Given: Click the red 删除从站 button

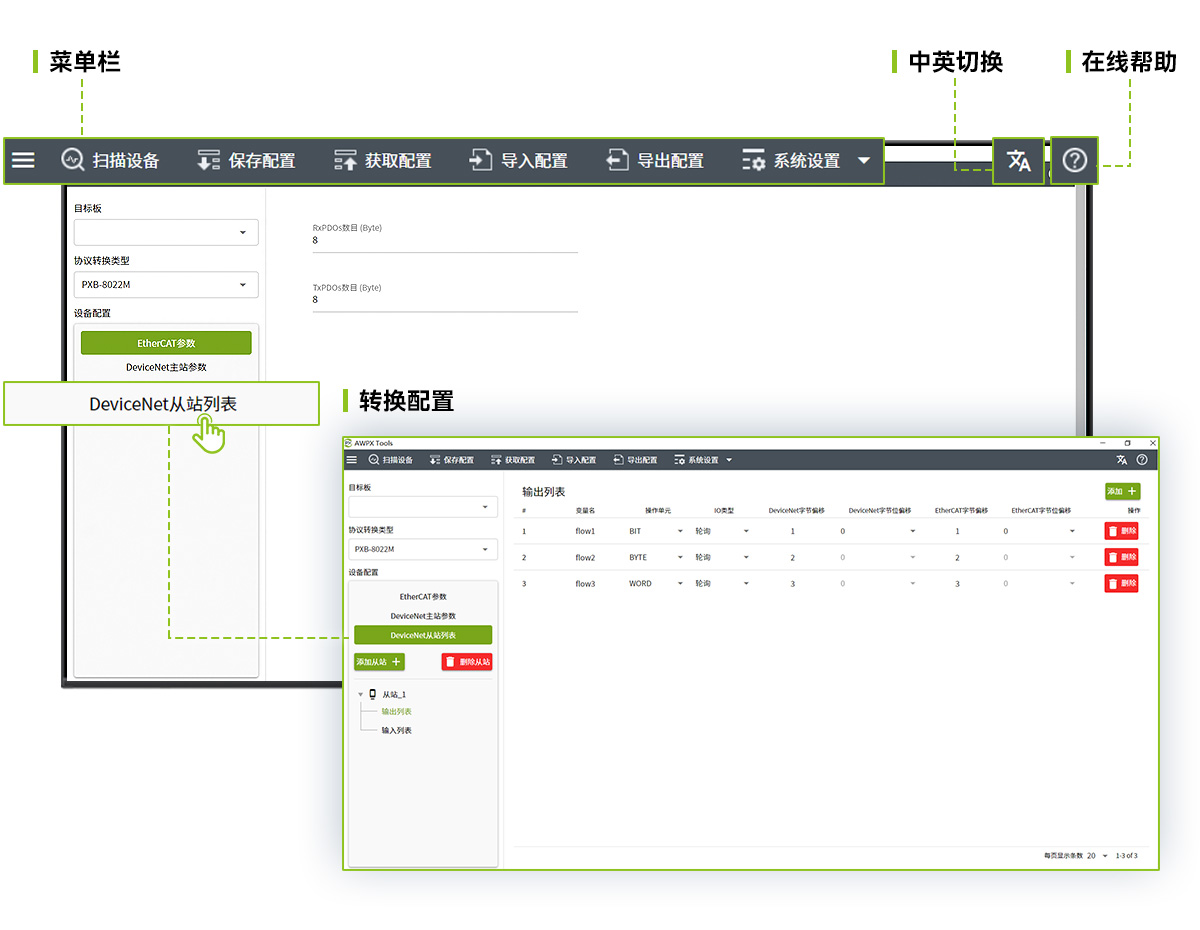Looking at the screenshot, I should tap(467, 662).
